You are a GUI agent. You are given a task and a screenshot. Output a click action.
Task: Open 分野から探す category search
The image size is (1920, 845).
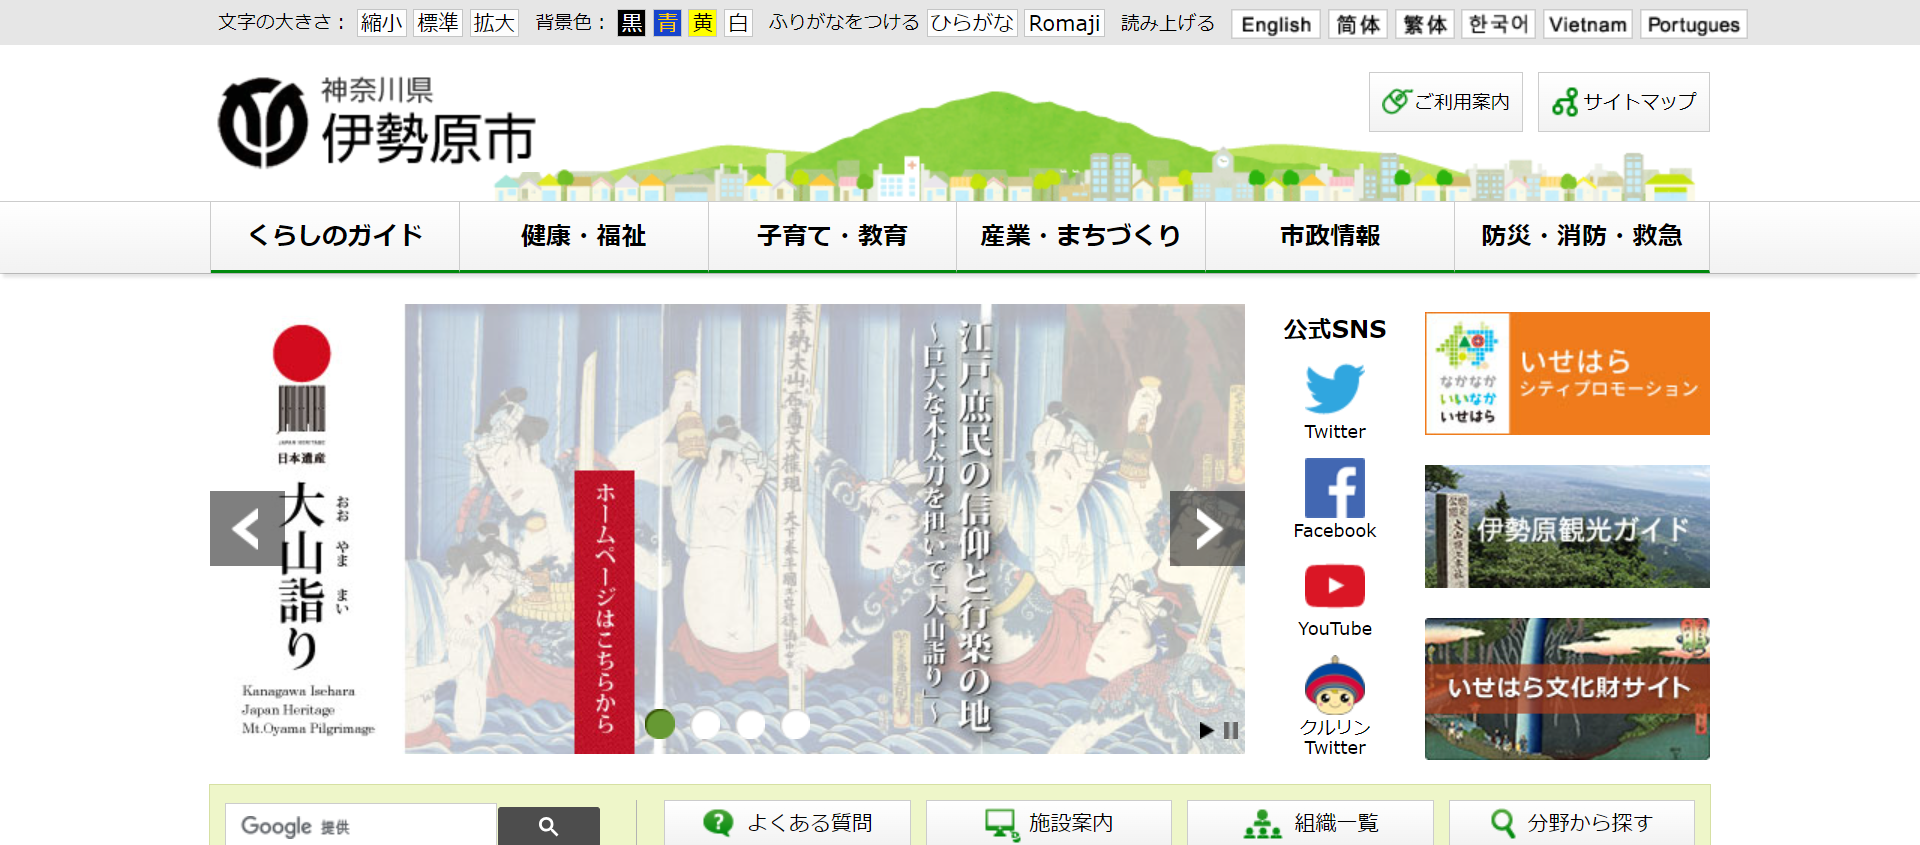1572,823
